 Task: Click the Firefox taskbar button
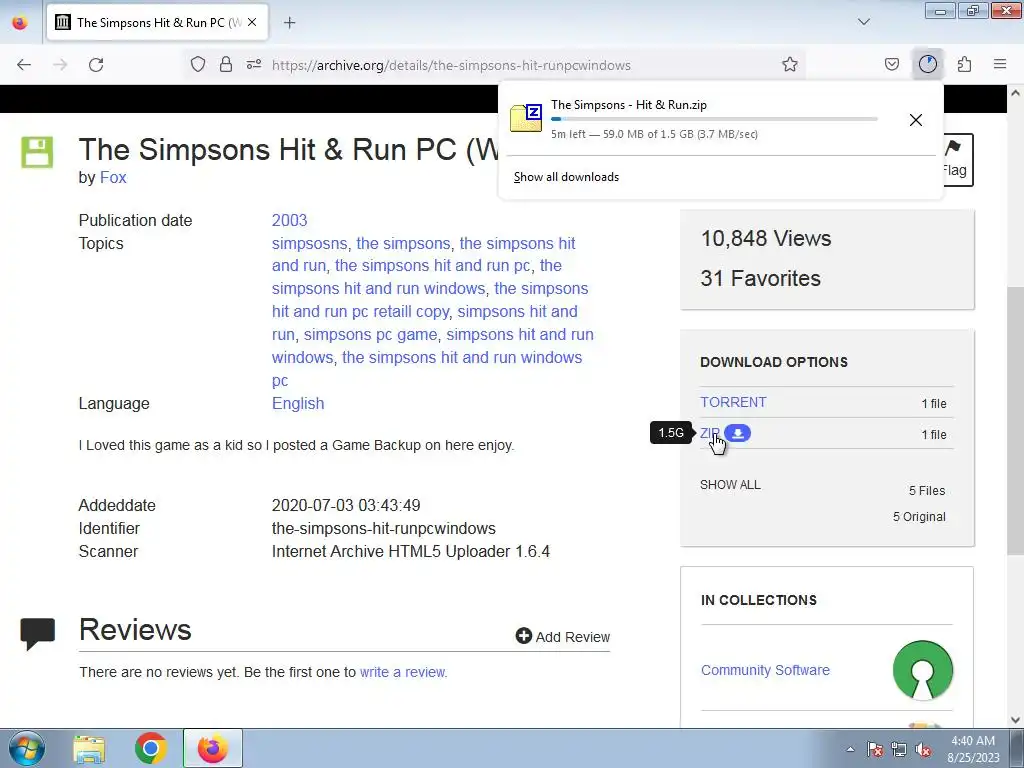[x=213, y=748]
